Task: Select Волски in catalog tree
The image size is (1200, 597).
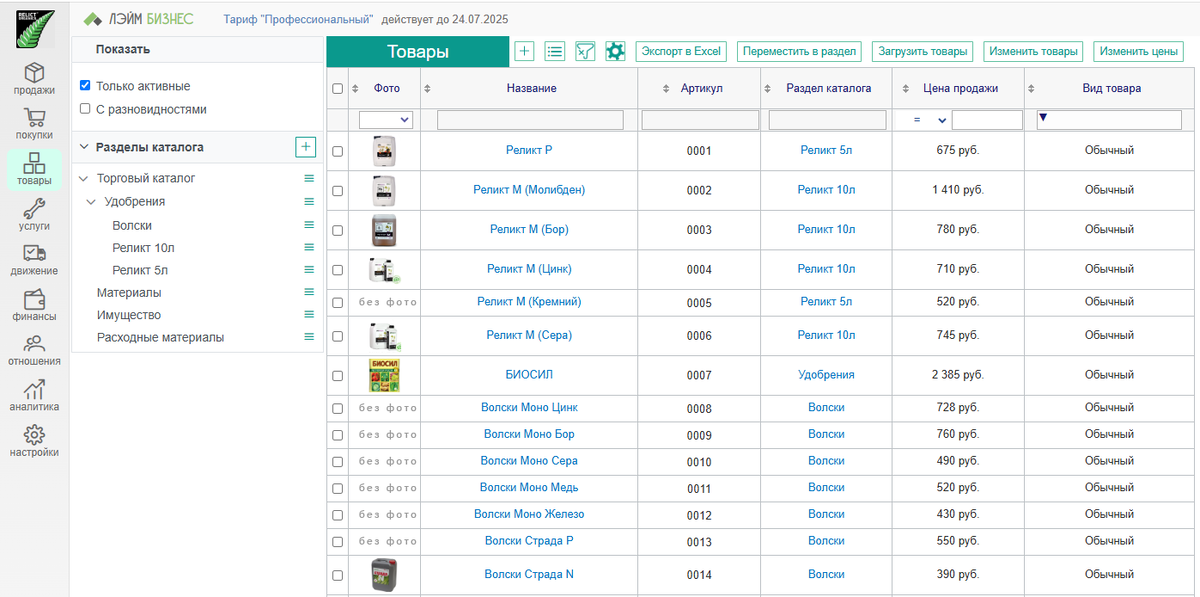Action: [x=132, y=225]
